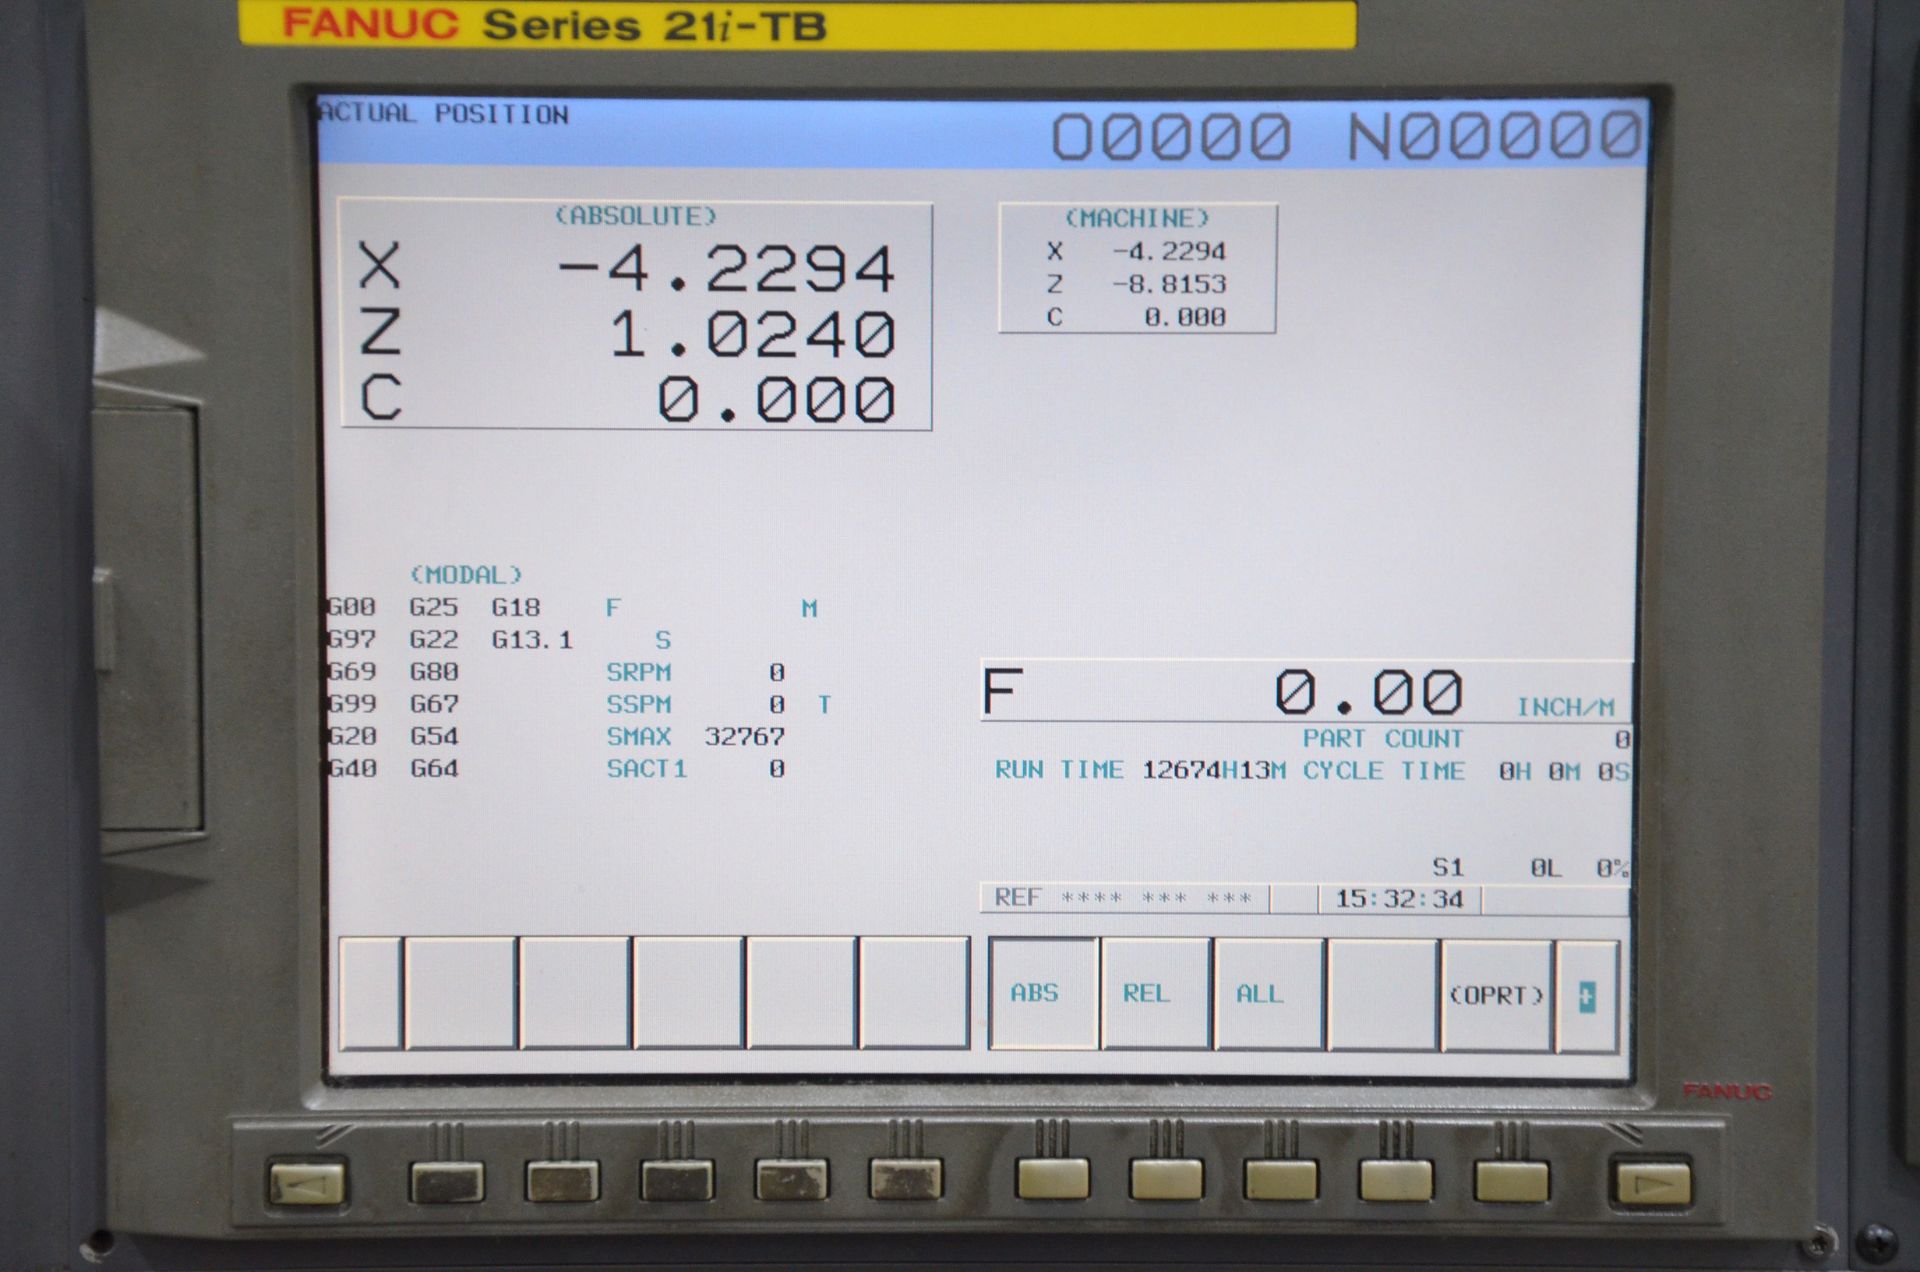Click the N00000 sequence number
1920x1272 pixels.
click(1495, 136)
